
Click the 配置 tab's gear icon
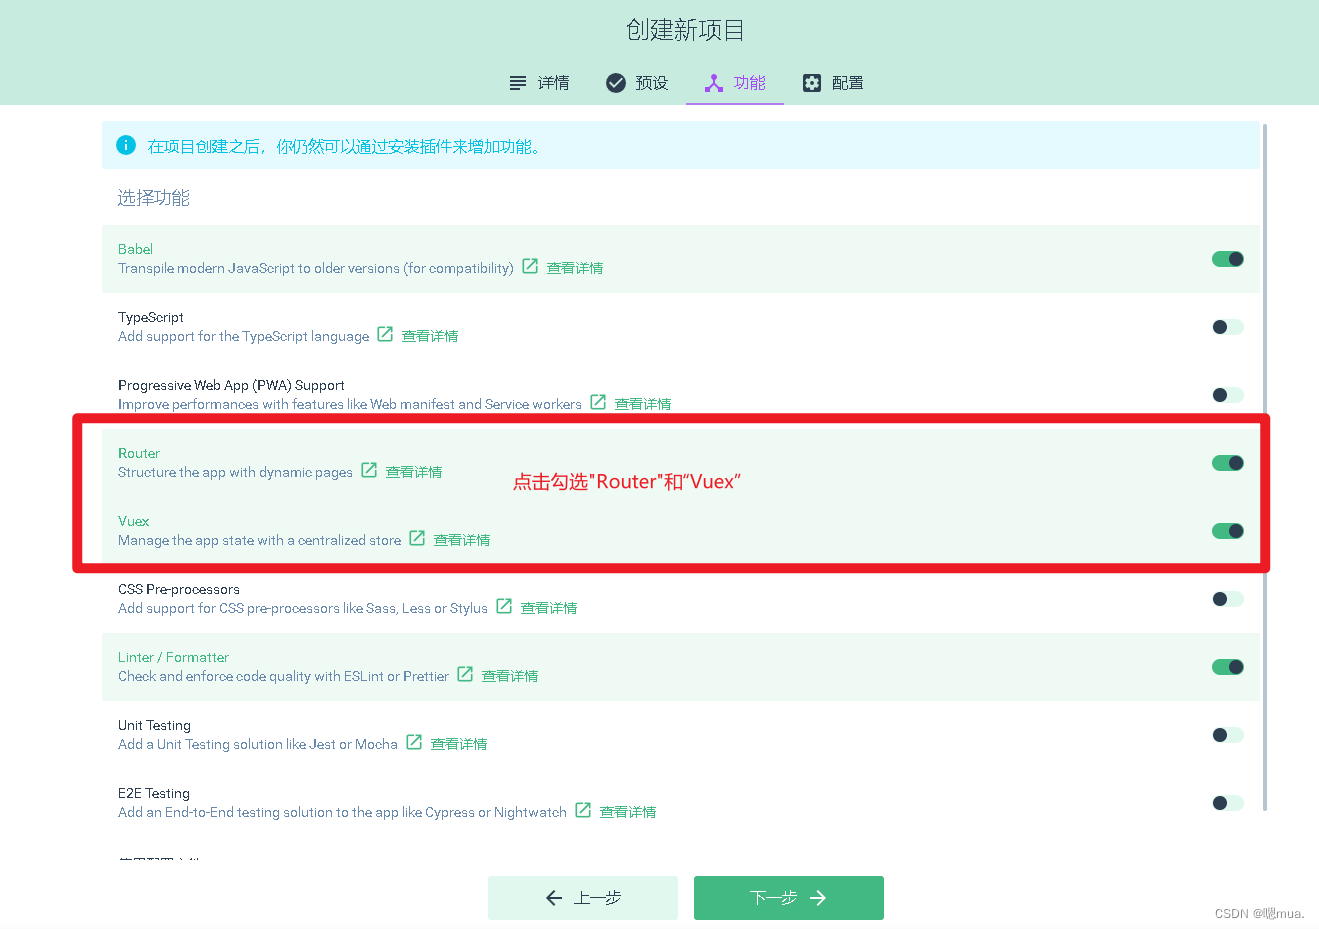[x=812, y=83]
